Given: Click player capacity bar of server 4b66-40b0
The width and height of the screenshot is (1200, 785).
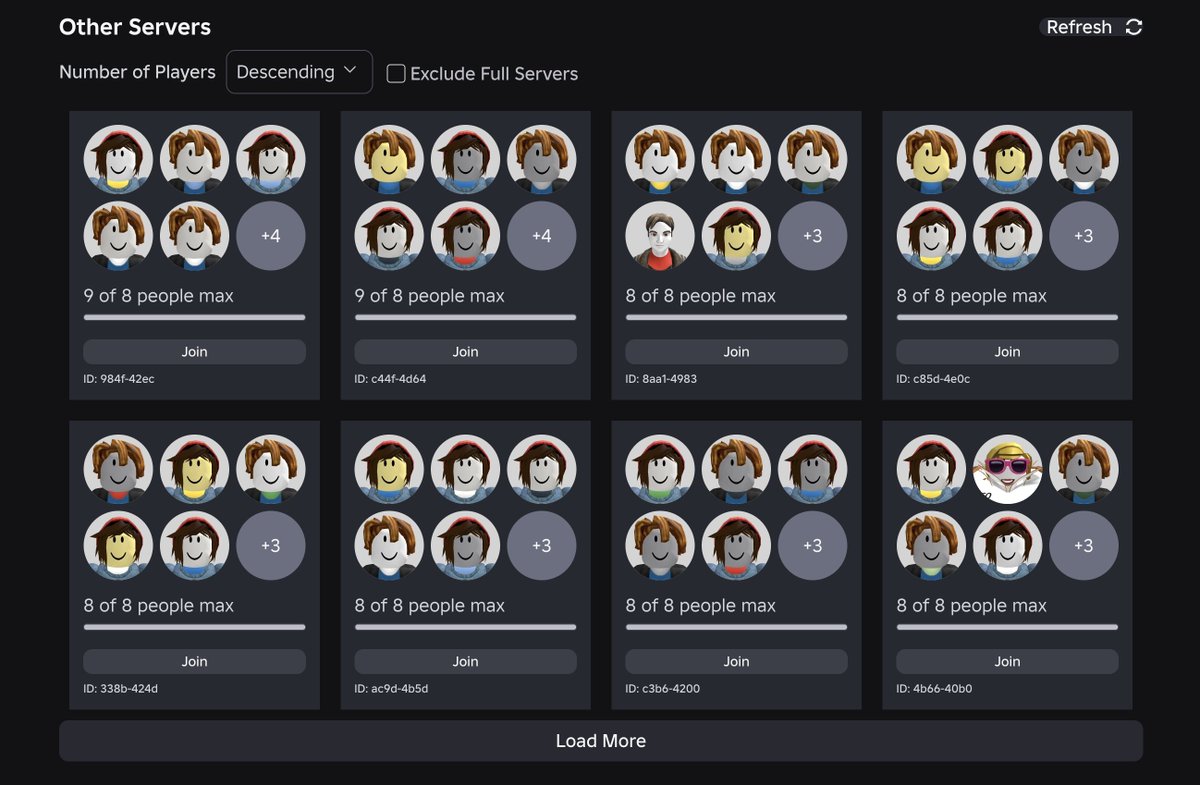Looking at the screenshot, I should (1007, 627).
